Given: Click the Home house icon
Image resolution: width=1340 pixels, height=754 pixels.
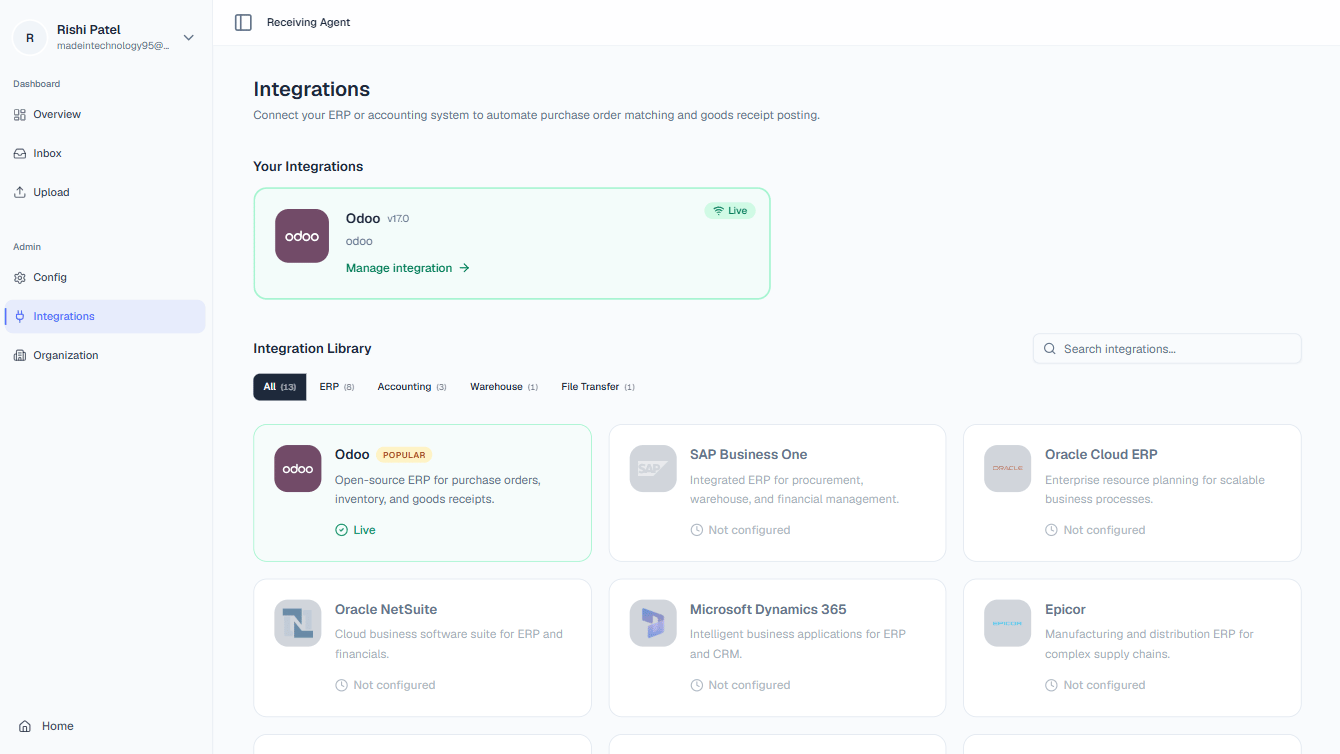Looking at the screenshot, I should tap(25, 727).
